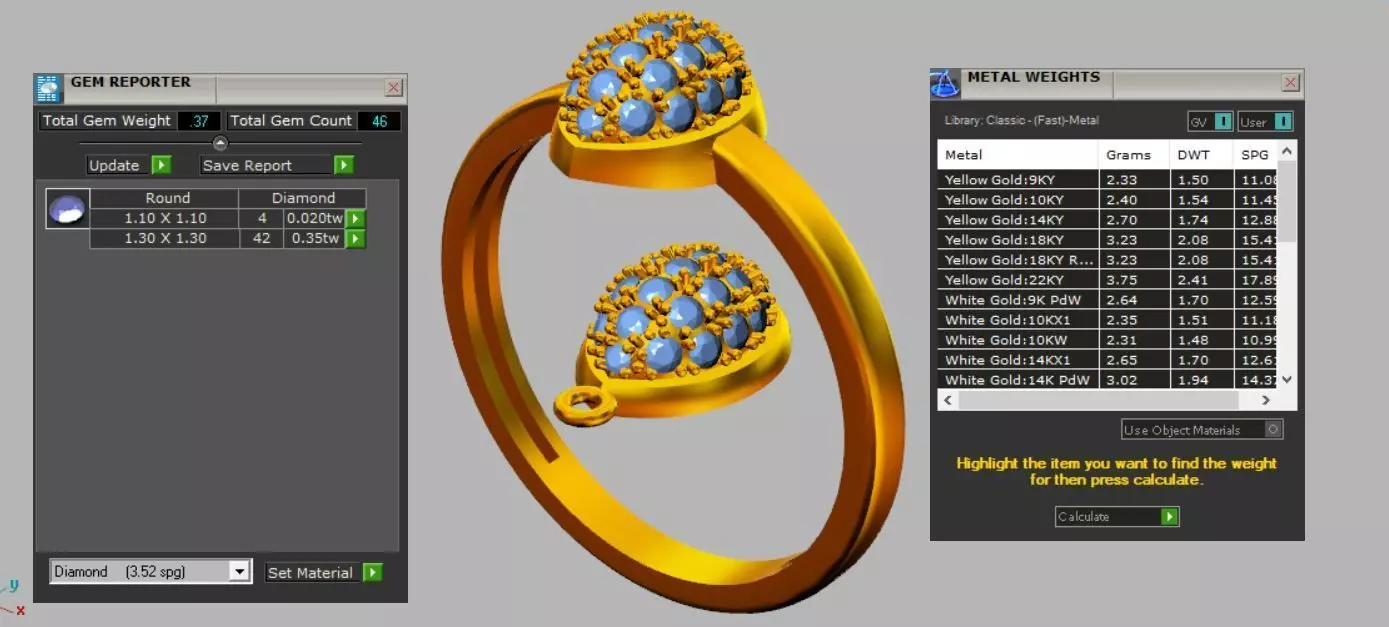Image resolution: width=1389 pixels, height=627 pixels.
Task: Click the green arrow on the 0.020tw row
Action: click(355, 219)
